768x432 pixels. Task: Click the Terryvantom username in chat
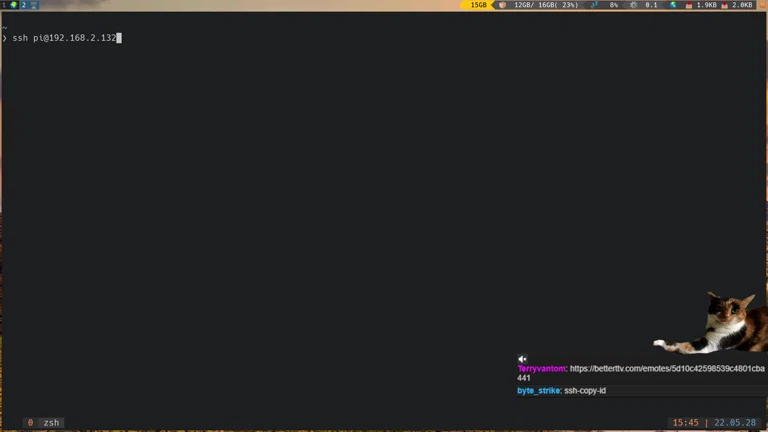point(541,369)
